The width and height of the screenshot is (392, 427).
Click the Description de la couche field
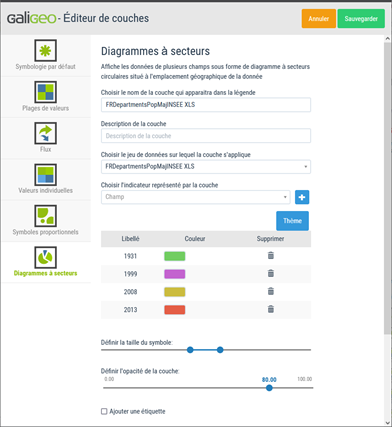206,136
